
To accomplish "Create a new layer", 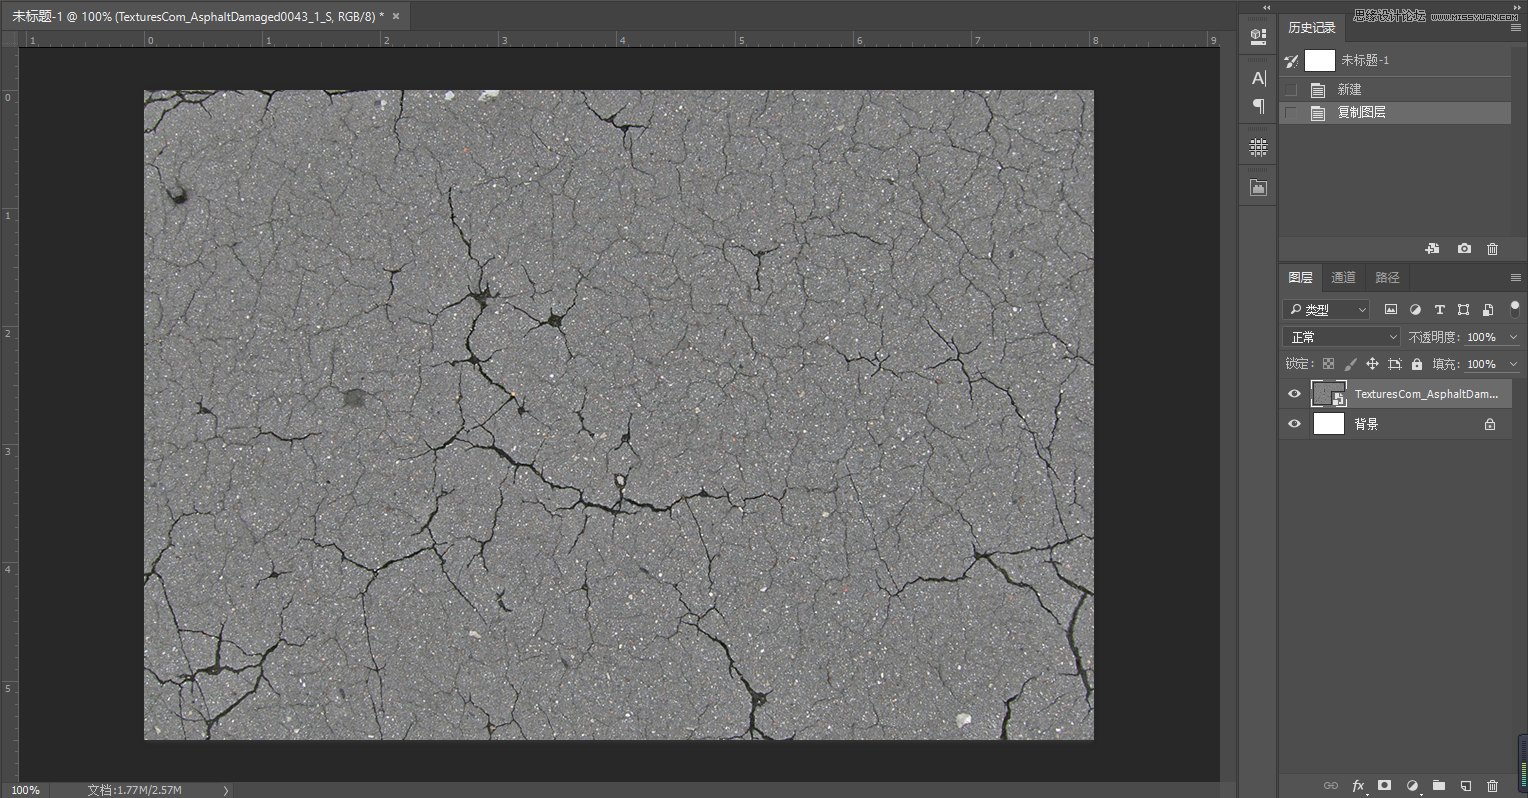I will click(1465, 786).
